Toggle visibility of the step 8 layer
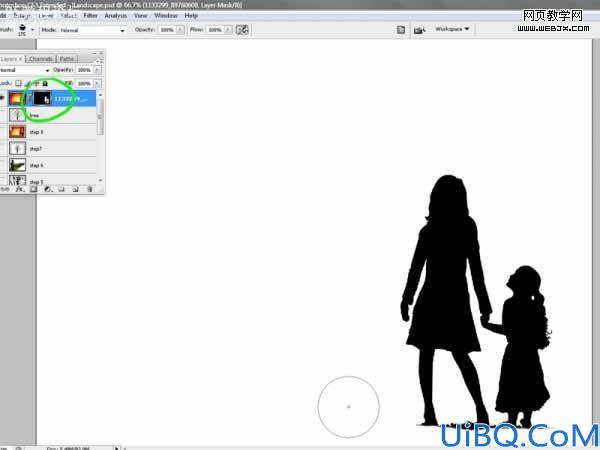 (x=2, y=132)
